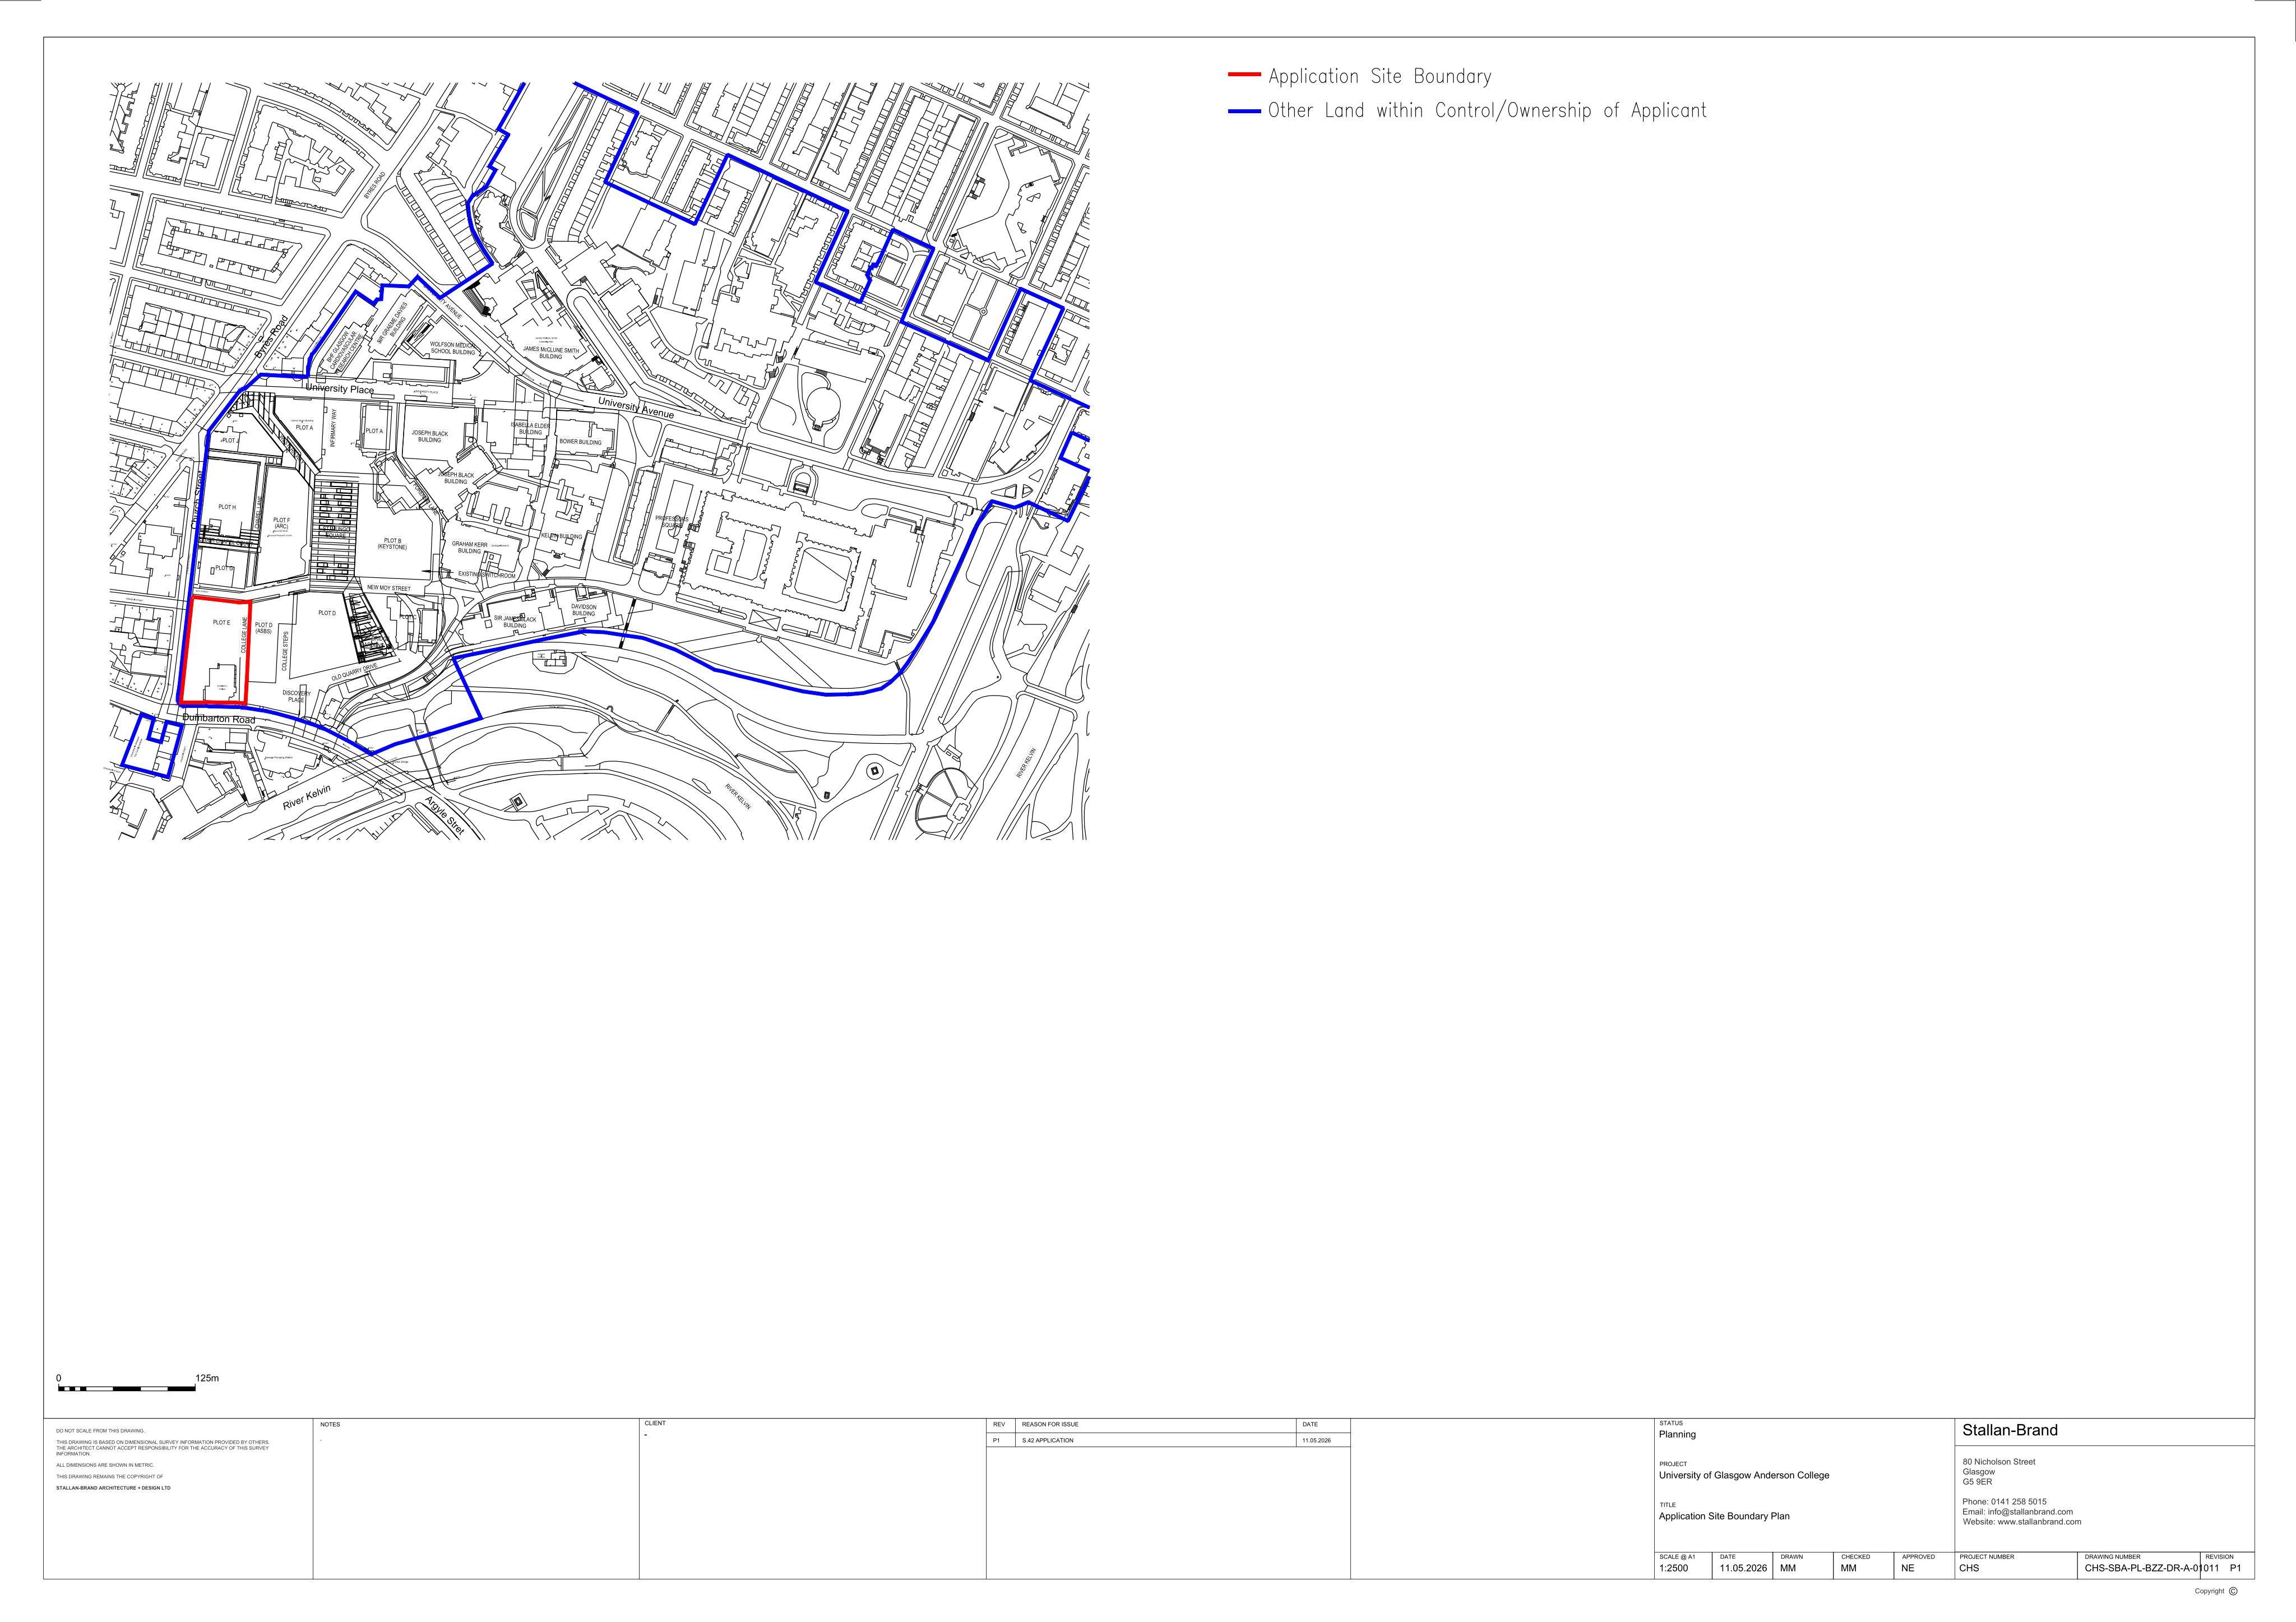Click the 'PLOT D (ASBS)' label
Image resolution: width=2296 pixels, height=1622 pixels.
(x=263, y=628)
